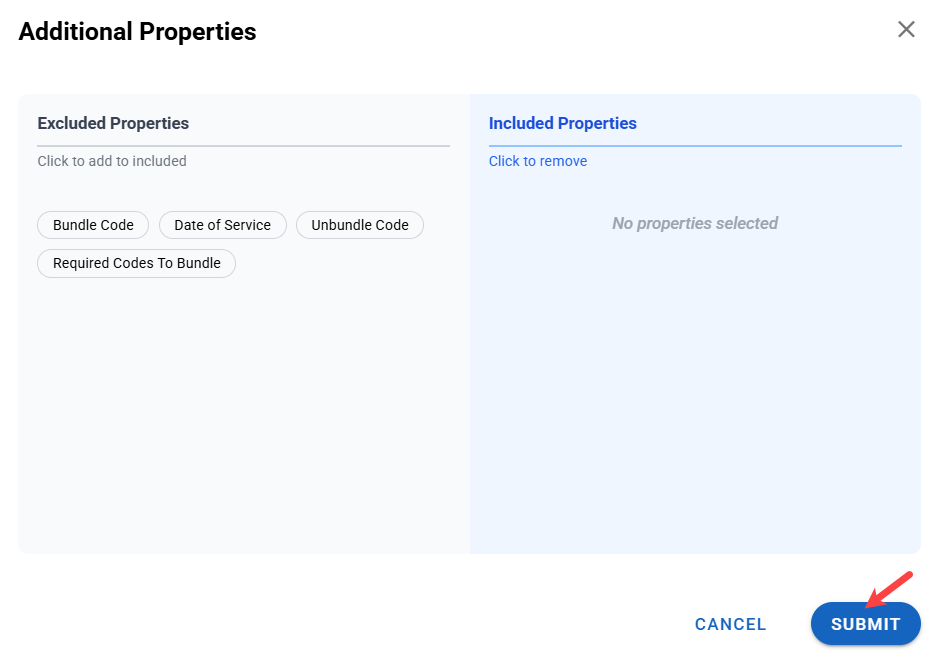Image resolution: width=936 pixels, height=660 pixels.
Task: Close the Additional Properties dialog
Action: [906, 30]
